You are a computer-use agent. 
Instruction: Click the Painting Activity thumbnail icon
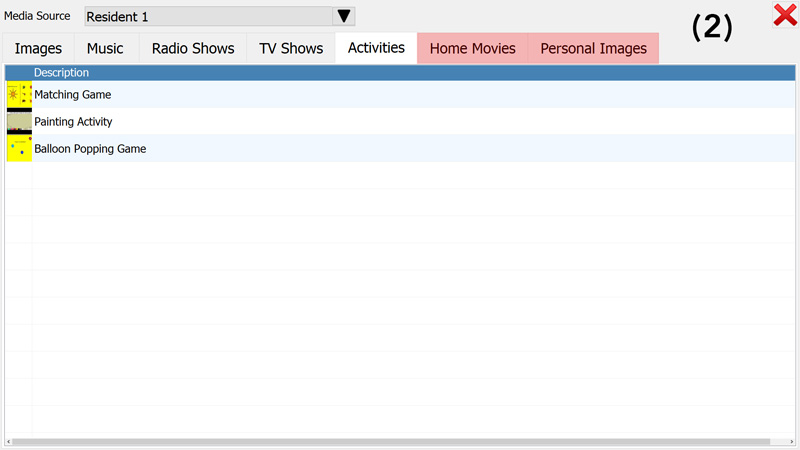point(18,122)
